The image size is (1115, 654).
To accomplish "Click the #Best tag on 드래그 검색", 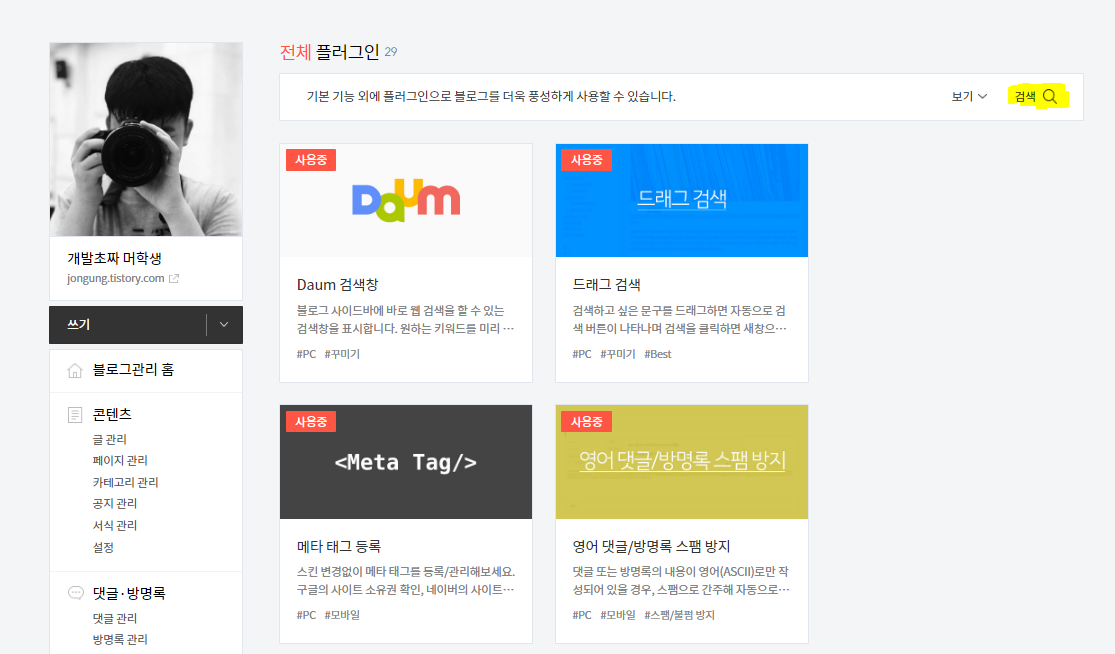I will [x=658, y=354].
